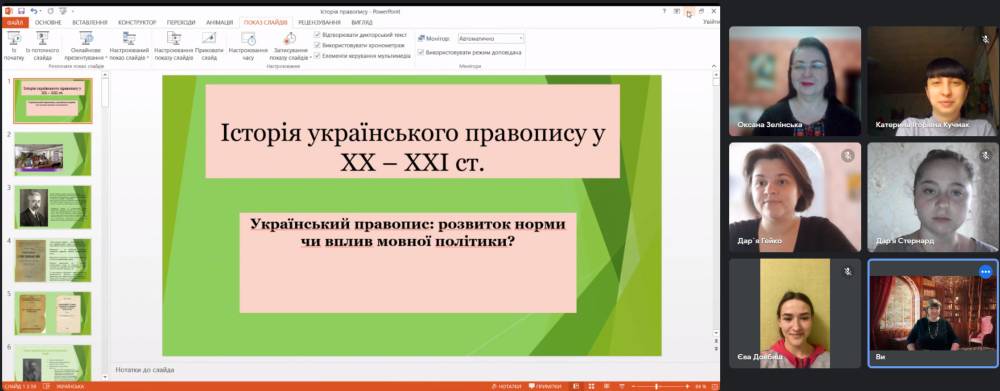Screen dimensions: 1000x391
Task: Open 'Настроювання часу' rehearse timings icon
Action: click(248, 38)
